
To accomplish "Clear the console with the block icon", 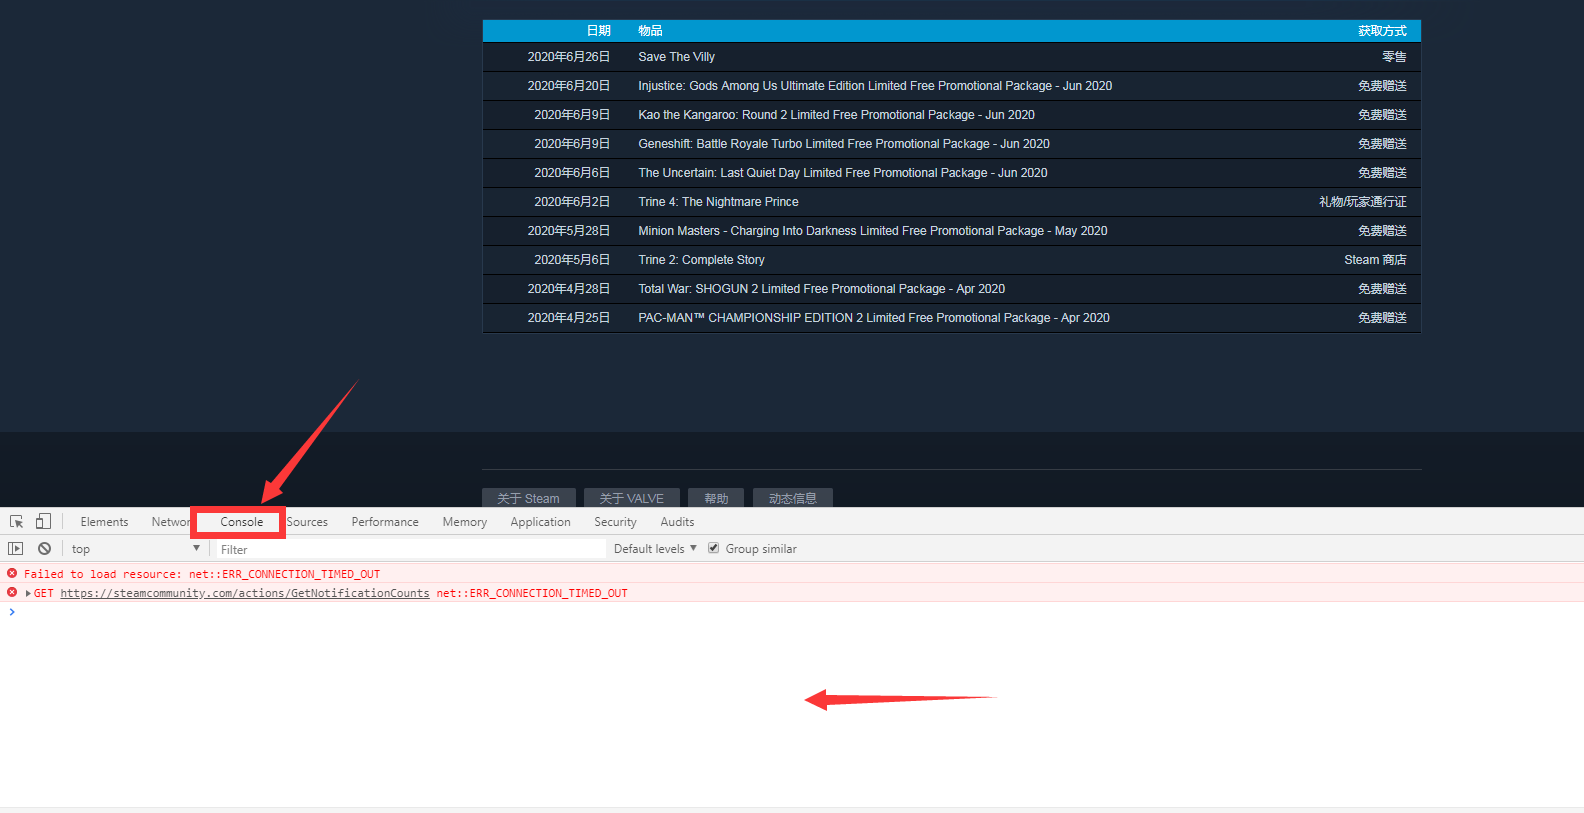I will tap(44, 549).
